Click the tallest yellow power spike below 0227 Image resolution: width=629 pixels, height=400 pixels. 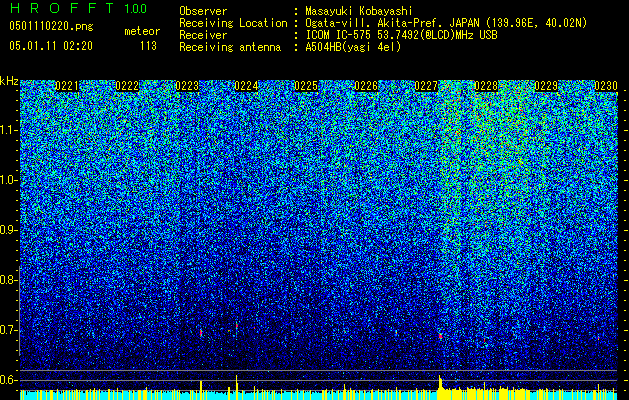pos(440,383)
